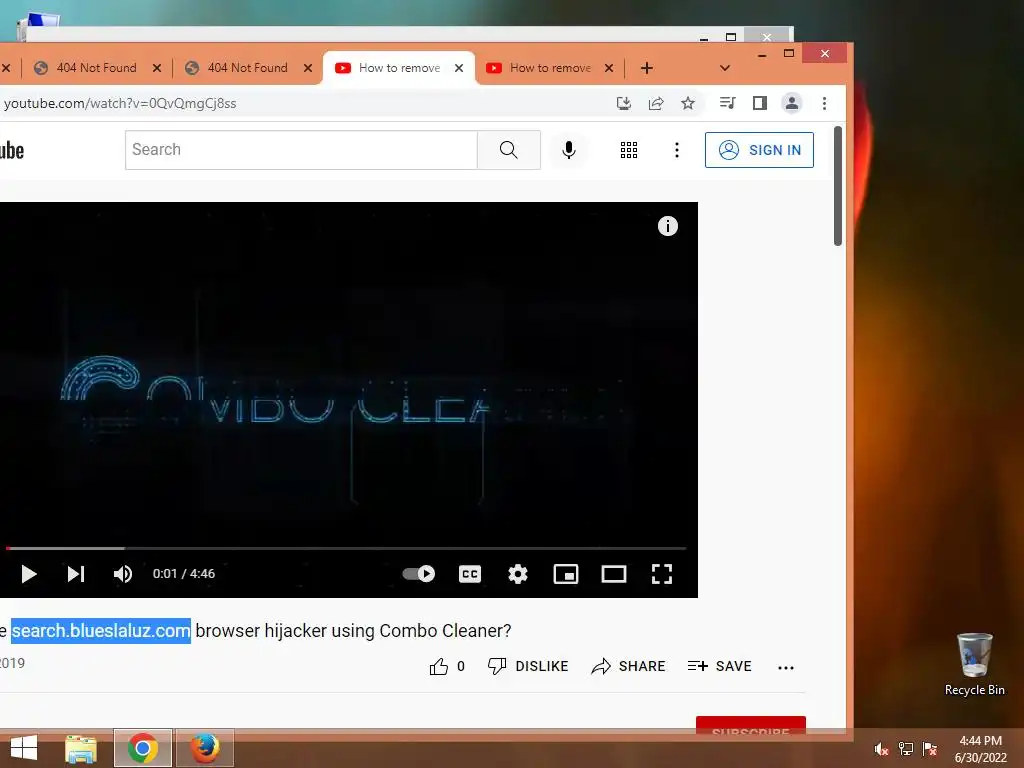Focus the YouTube Search field
This screenshot has width=1024, height=768.
point(302,150)
